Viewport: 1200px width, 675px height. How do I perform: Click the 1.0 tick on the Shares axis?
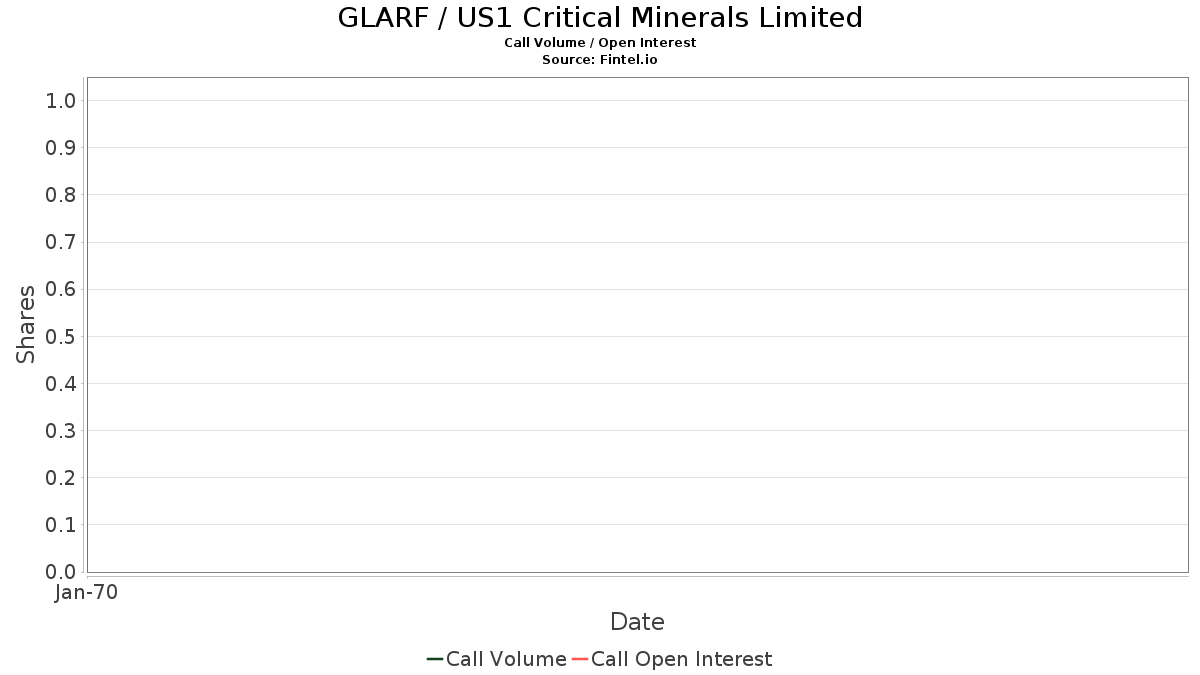[x=61, y=100]
